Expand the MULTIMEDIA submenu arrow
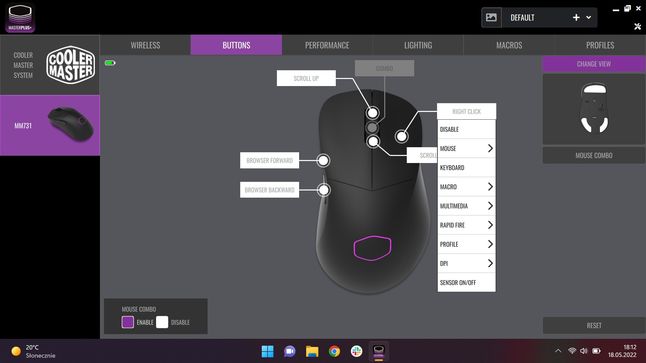This screenshot has height=363, width=646. click(490, 206)
